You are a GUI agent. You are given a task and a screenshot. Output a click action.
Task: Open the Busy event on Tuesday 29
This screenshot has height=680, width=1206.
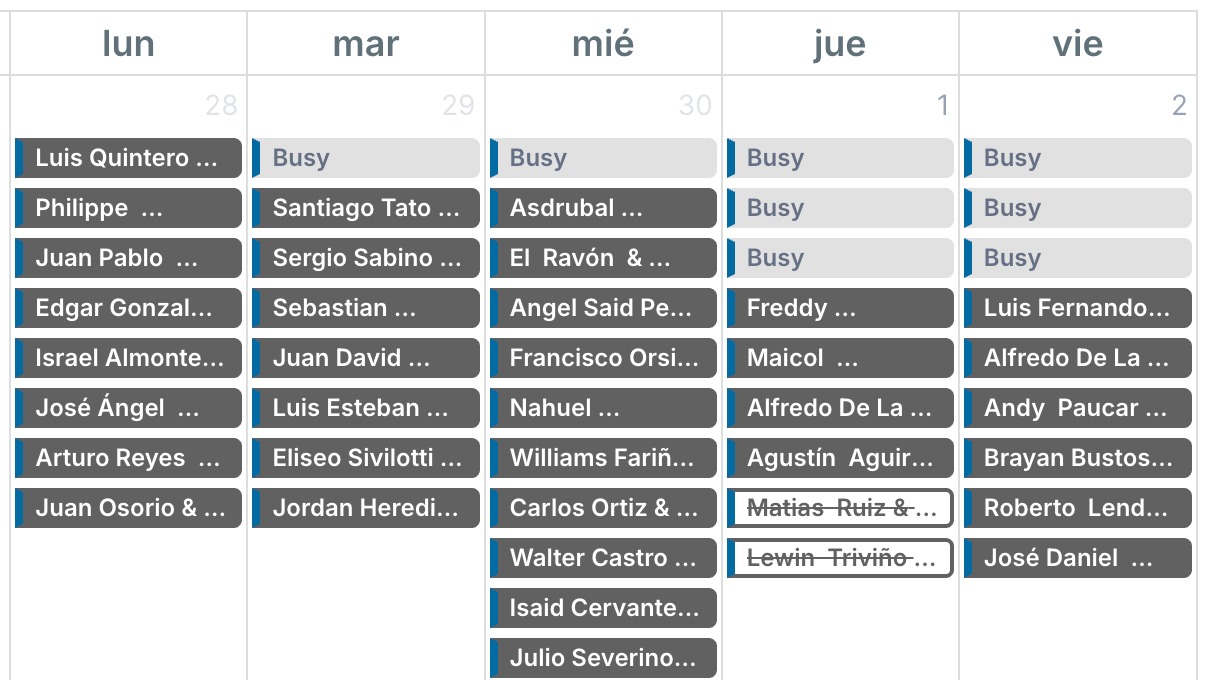pos(366,158)
